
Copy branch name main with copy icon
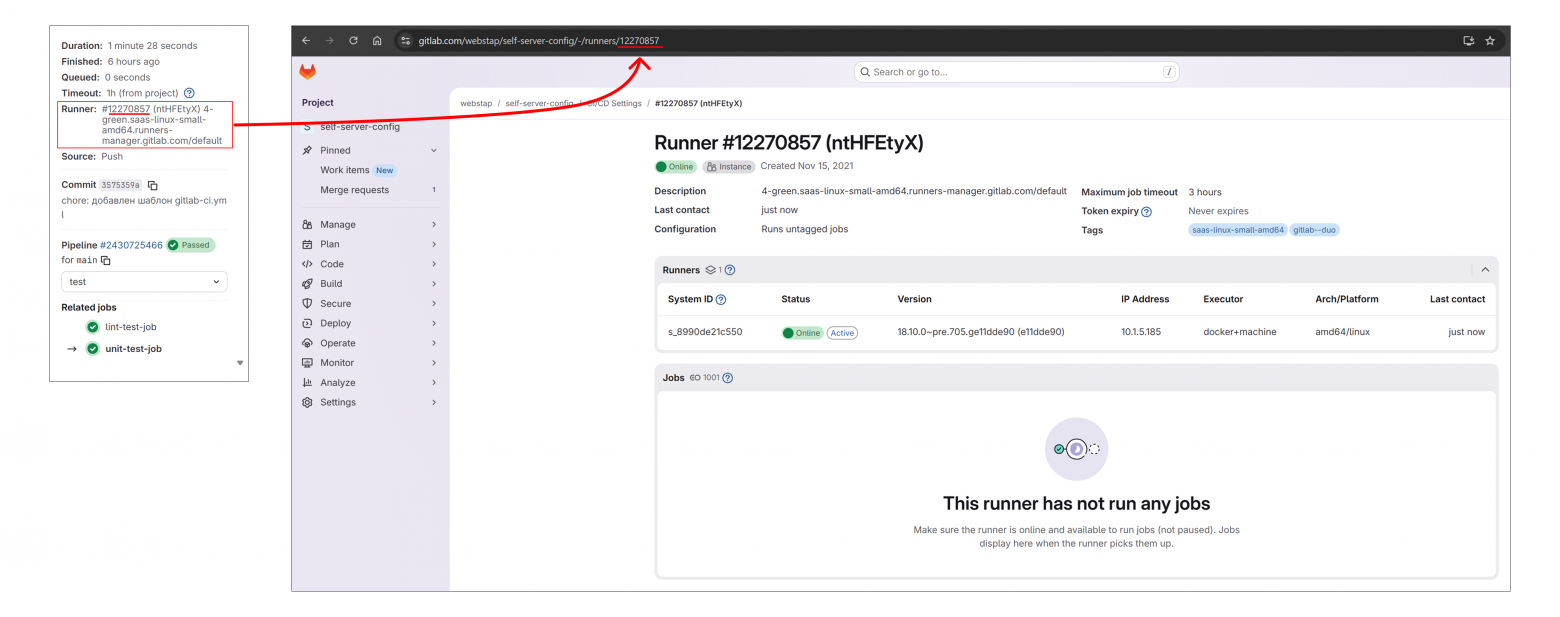pyautogui.click(x=105, y=260)
